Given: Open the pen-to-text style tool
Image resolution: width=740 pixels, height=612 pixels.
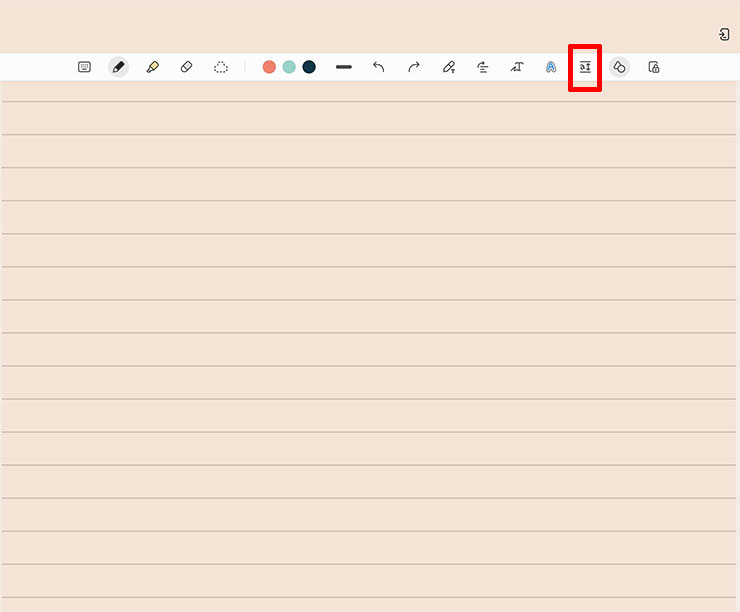Looking at the screenshot, I should pyautogui.click(x=449, y=67).
